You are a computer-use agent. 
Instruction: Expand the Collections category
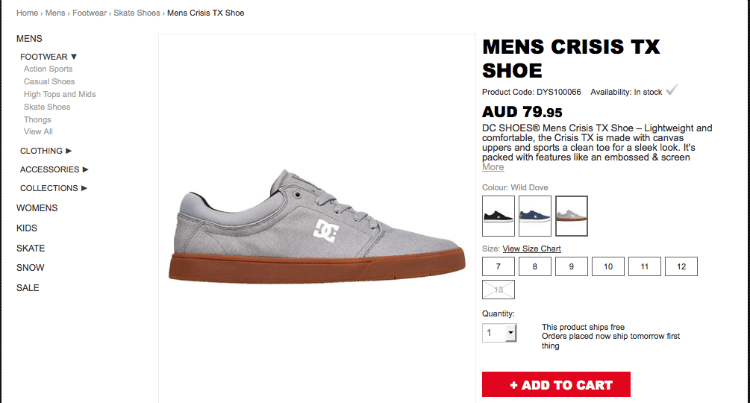click(x=53, y=188)
